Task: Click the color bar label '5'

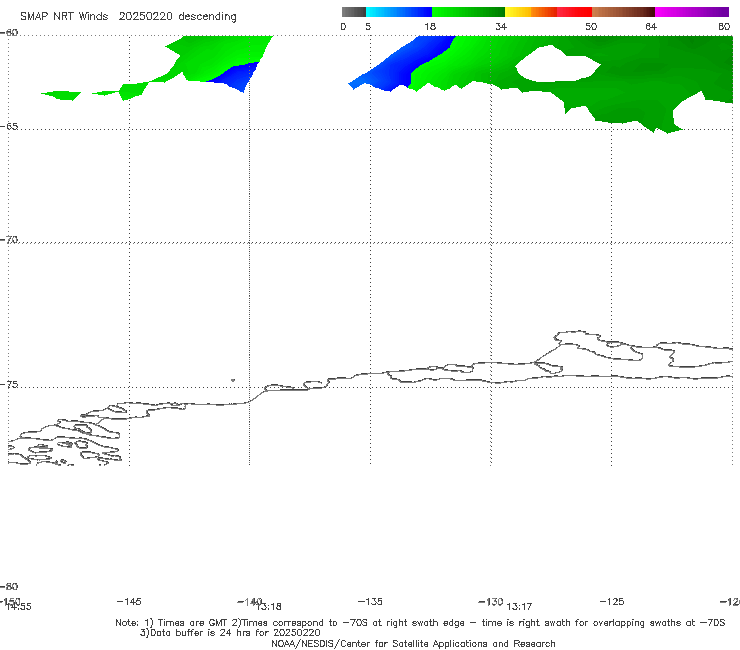Action: click(x=368, y=26)
